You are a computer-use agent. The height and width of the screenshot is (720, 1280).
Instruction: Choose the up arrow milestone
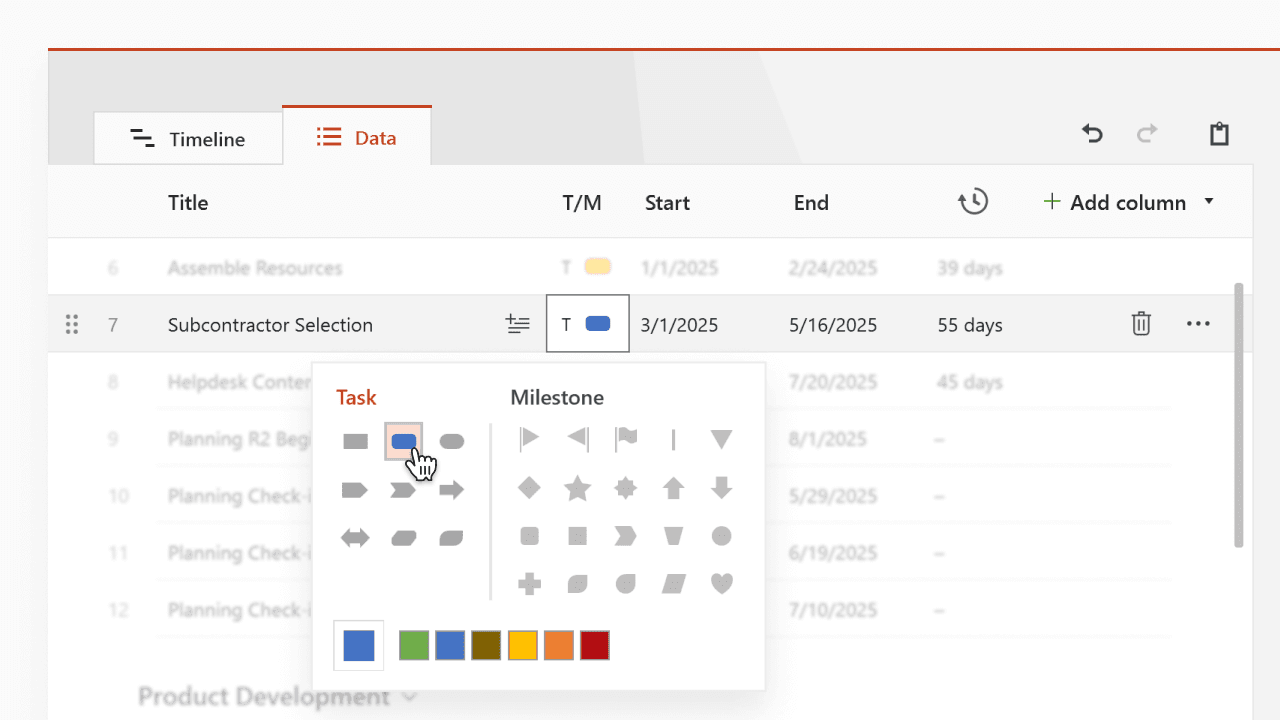674,488
